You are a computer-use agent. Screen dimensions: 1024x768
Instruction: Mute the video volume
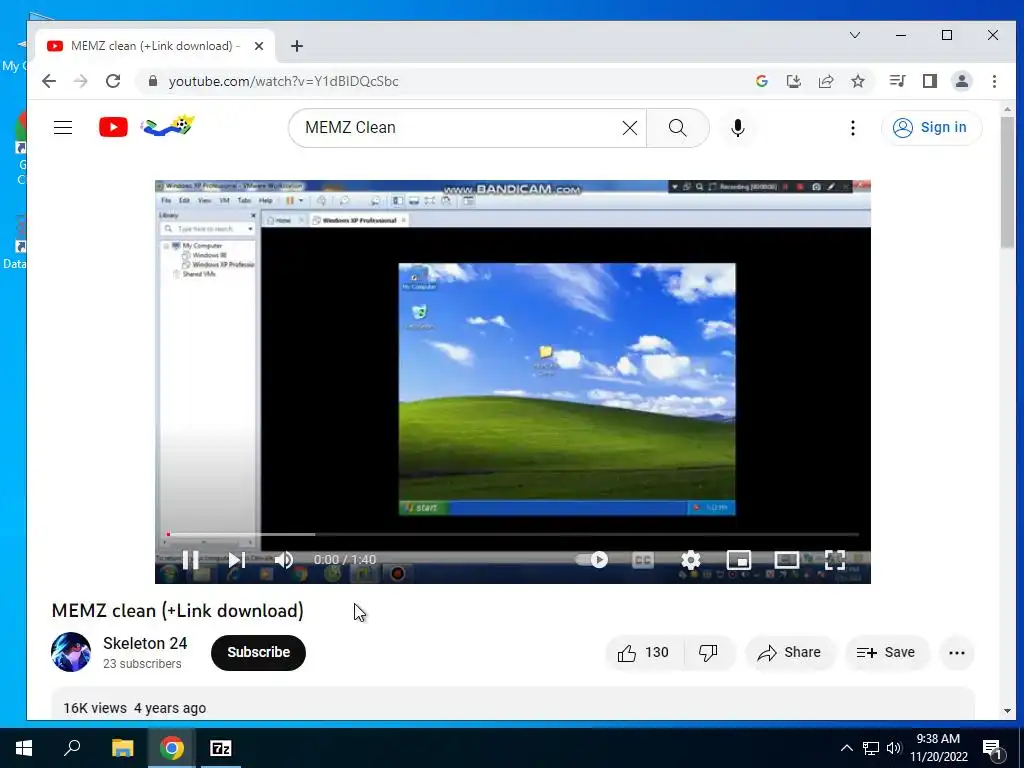pos(284,560)
